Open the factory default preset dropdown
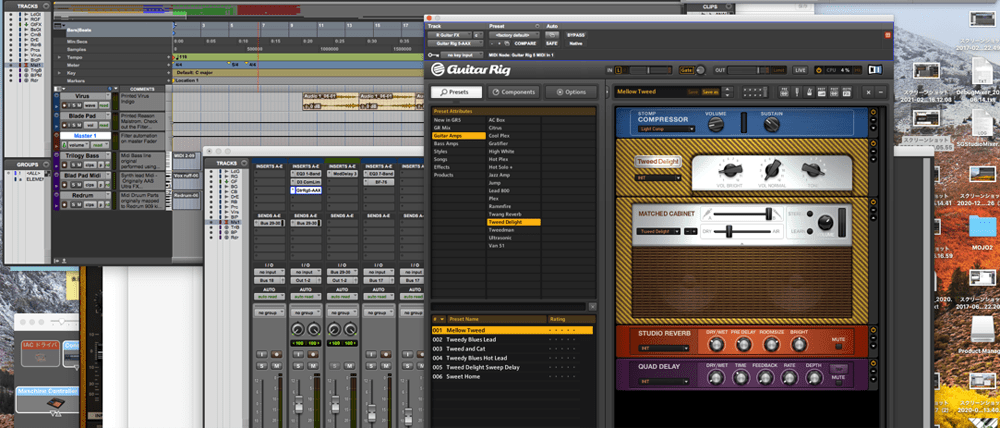The height and width of the screenshot is (428, 1000). (x=515, y=35)
